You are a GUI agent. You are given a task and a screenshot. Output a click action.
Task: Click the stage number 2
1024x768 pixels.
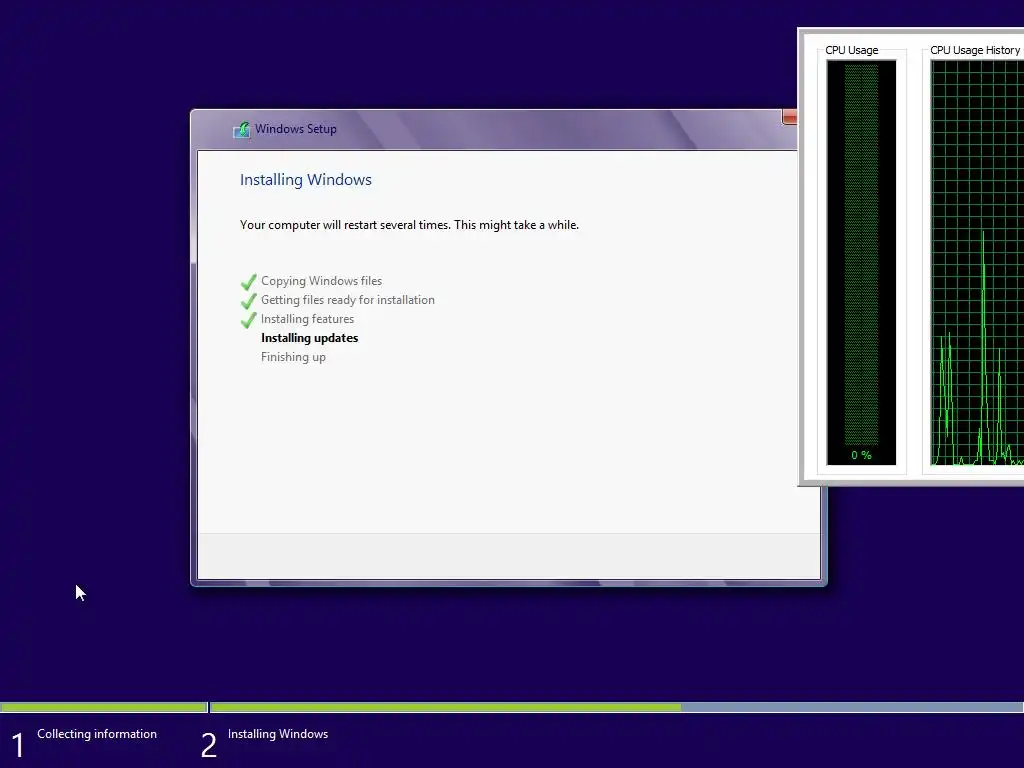click(x=209, y=745)
